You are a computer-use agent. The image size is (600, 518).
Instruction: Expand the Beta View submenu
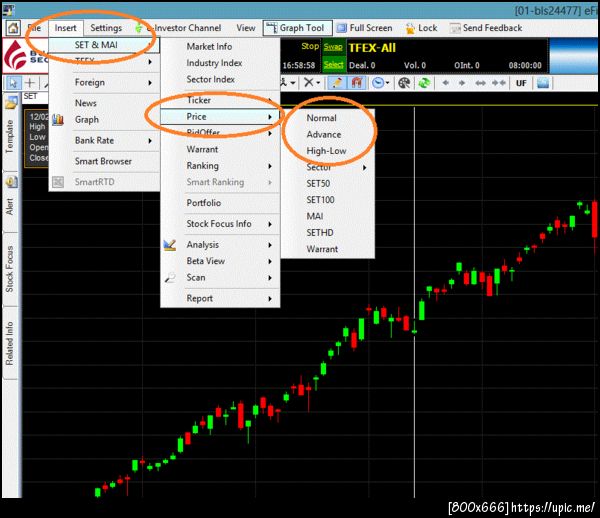(220, 261)
